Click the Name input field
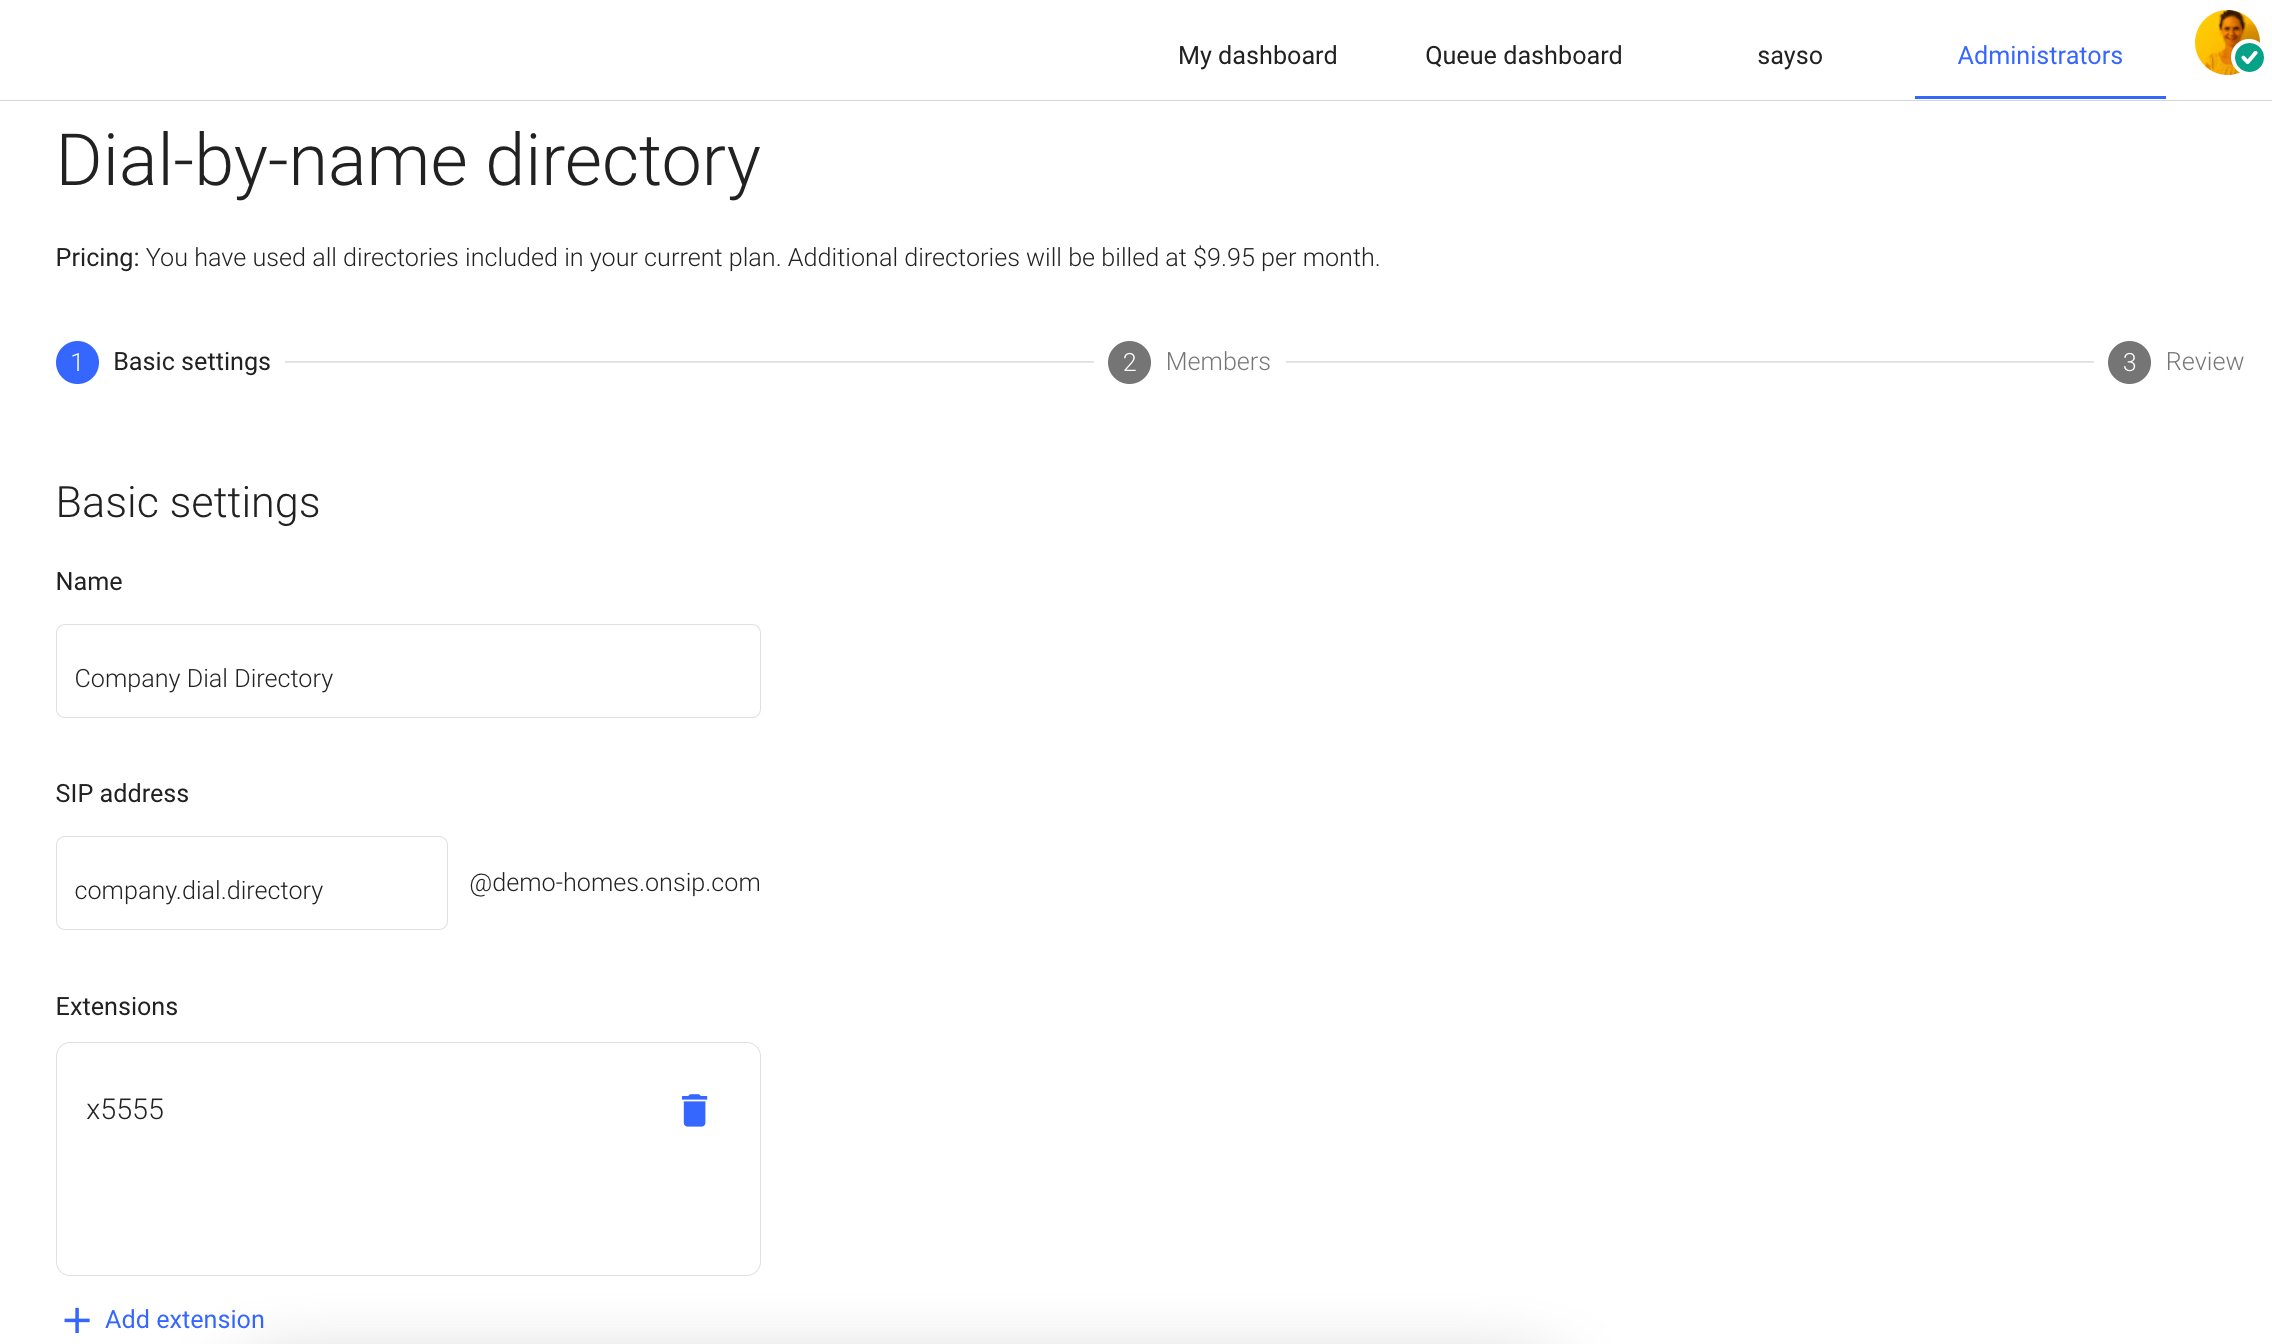Image resolution: width=2272 pixels, height=1344 pixels. tap(408, 672)
